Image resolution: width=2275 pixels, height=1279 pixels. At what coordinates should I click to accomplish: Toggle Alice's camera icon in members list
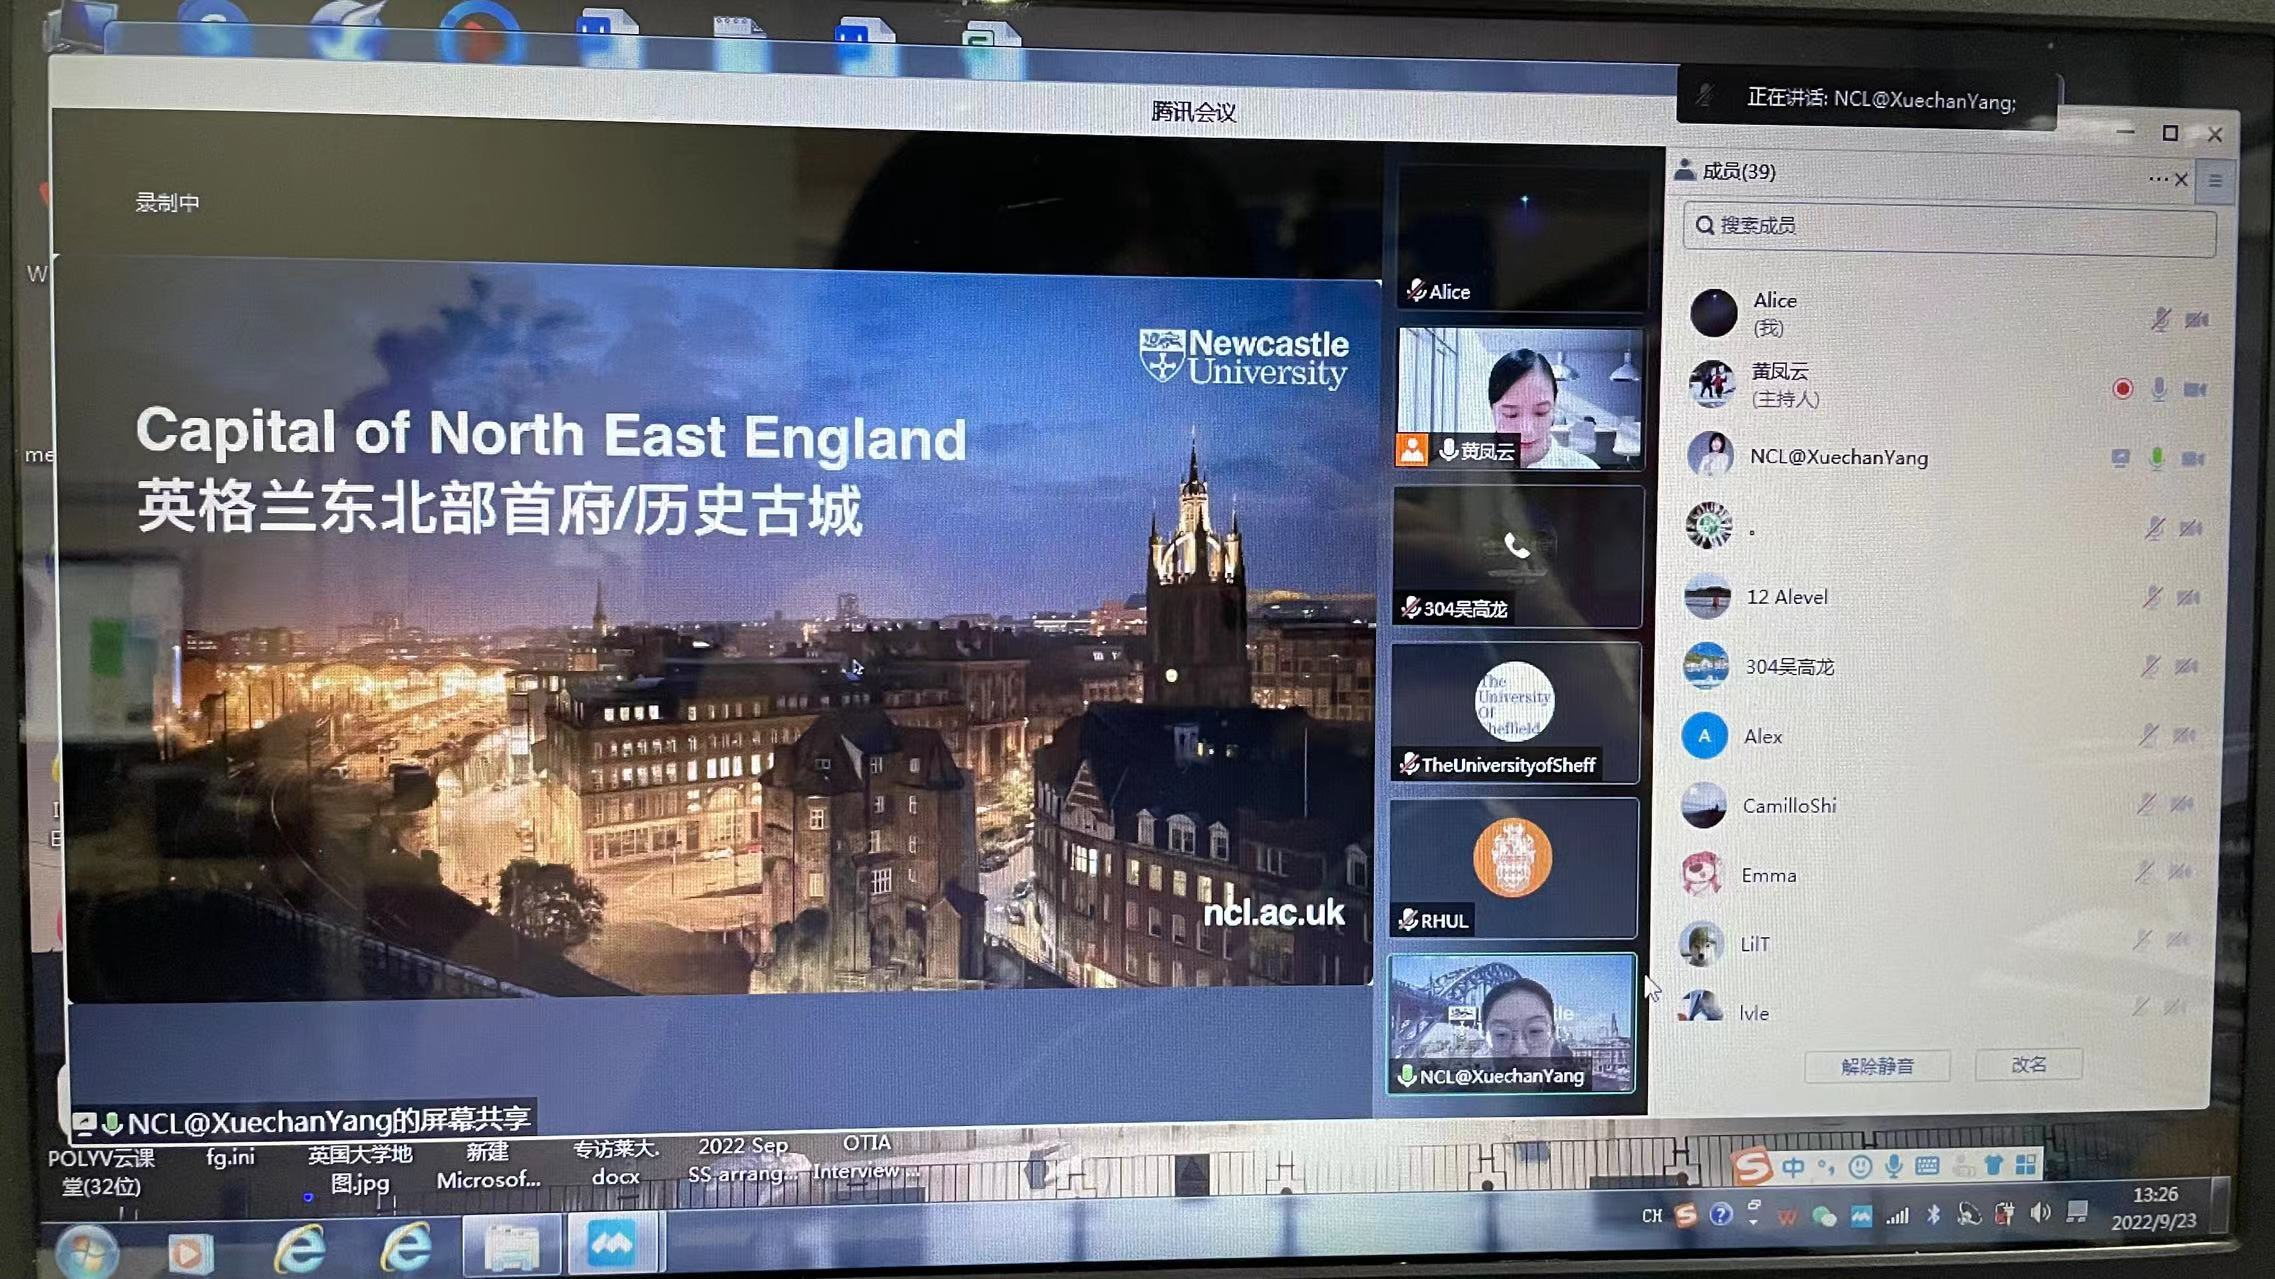pos(2197,320)
